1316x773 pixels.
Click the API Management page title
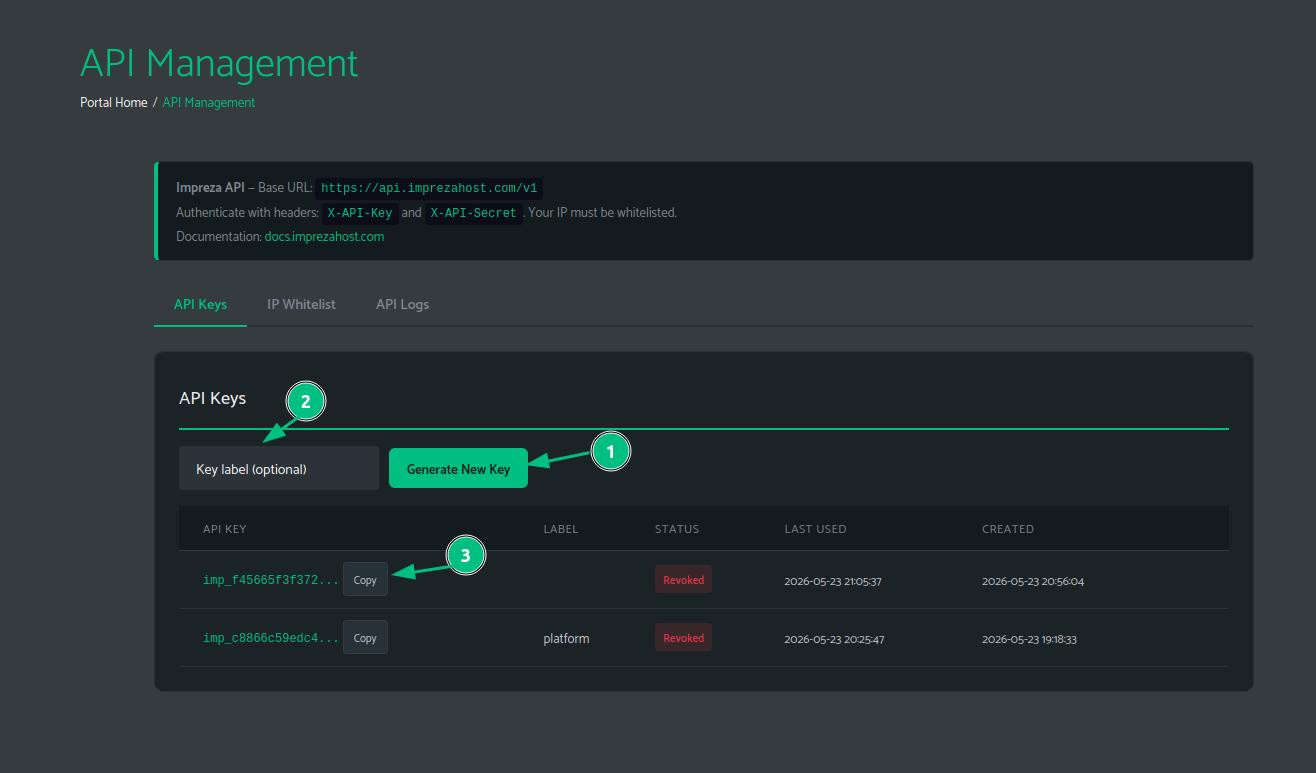coord(219,63)
